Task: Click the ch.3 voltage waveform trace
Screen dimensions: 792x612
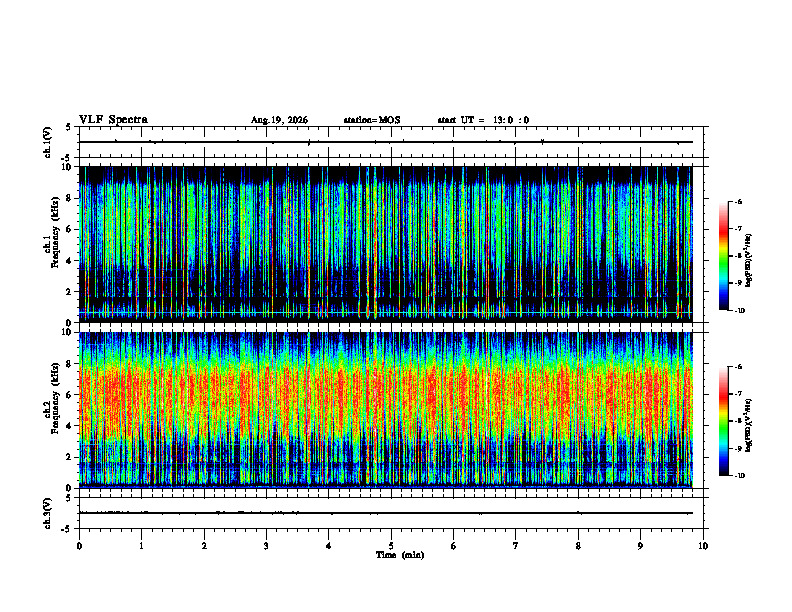Action: [x=385, y=513]
